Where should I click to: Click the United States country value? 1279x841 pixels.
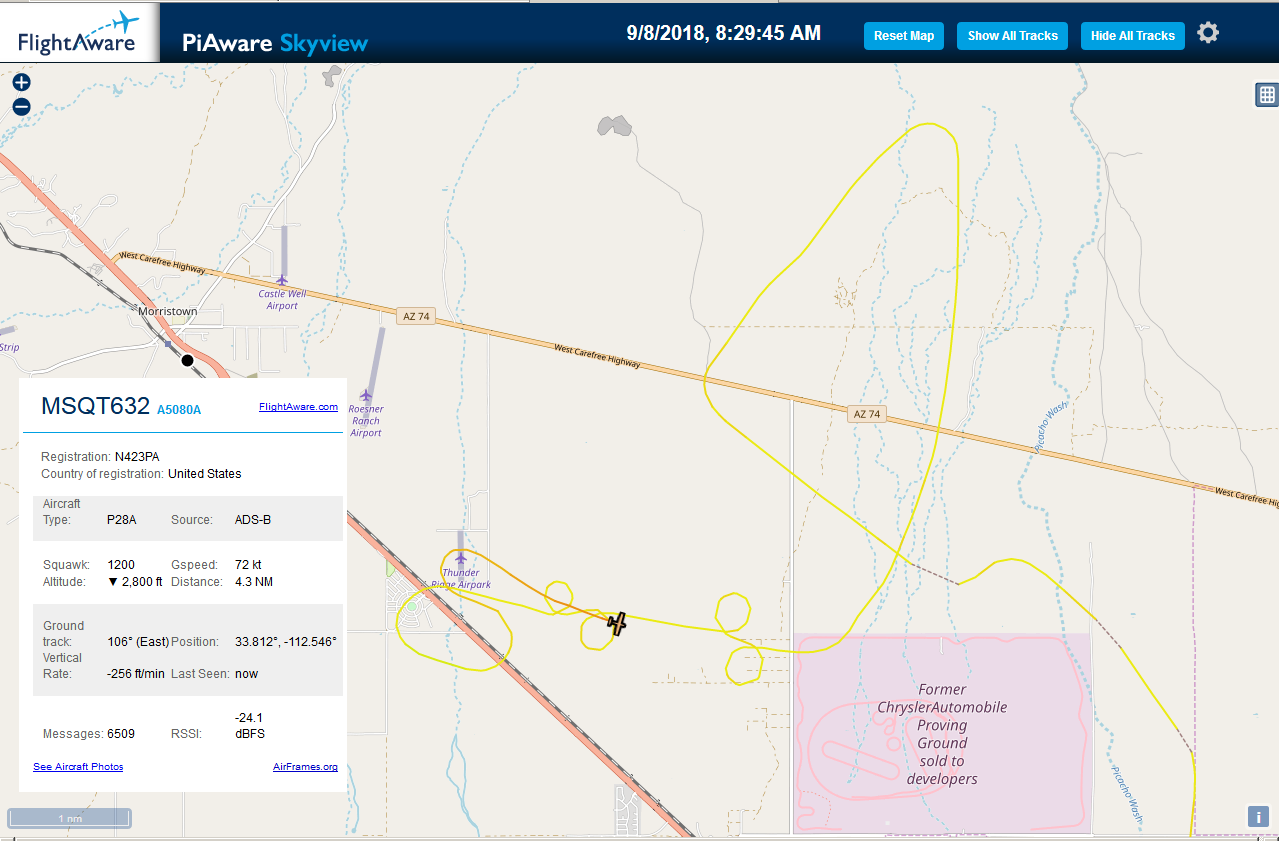coord(205,474)
